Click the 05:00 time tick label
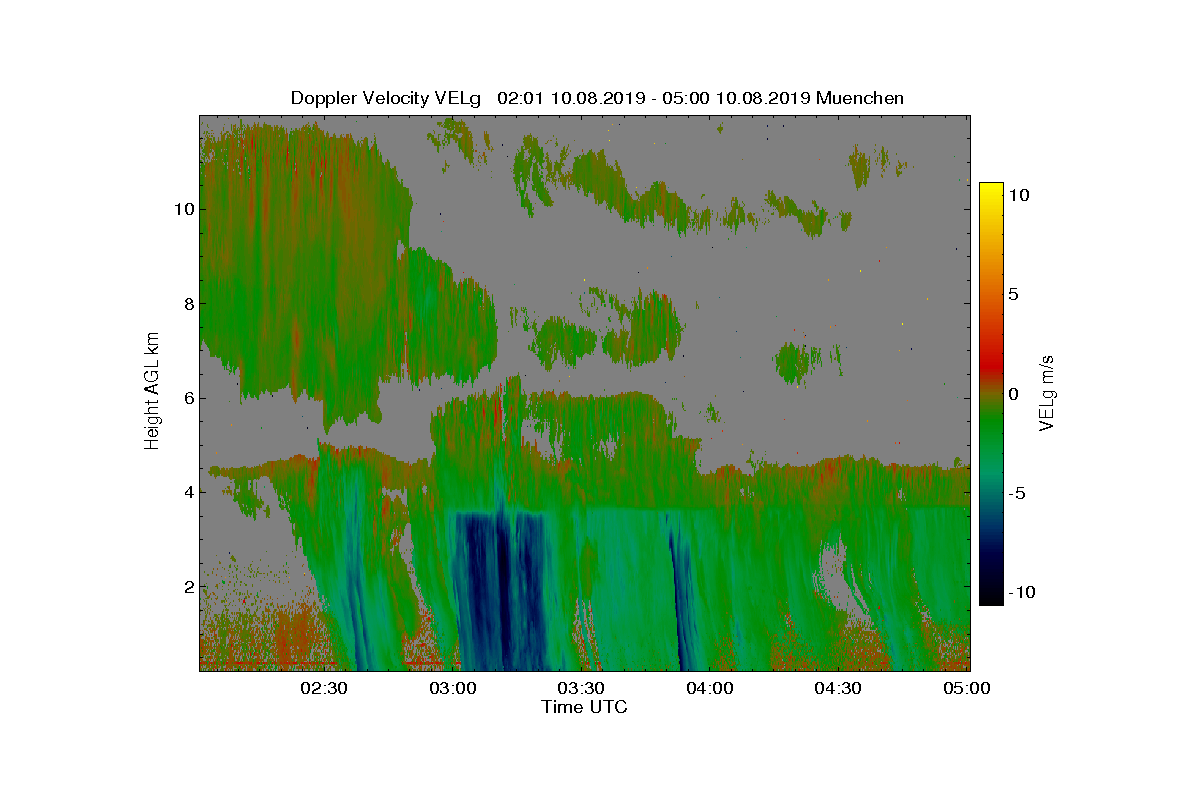Image resolution: width=1200 pixels, height=800 pixels. (966, 688)
